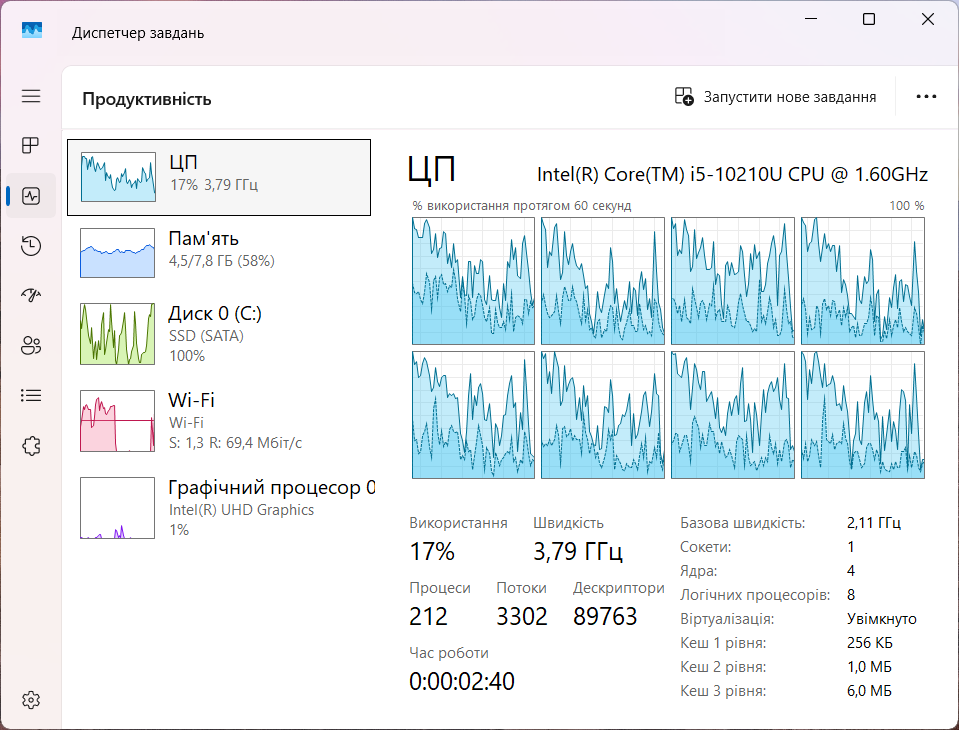The width and height of the screenshot is (959, 730).
Task: Click the CPU model name text
Action: [x=732, y=174]
